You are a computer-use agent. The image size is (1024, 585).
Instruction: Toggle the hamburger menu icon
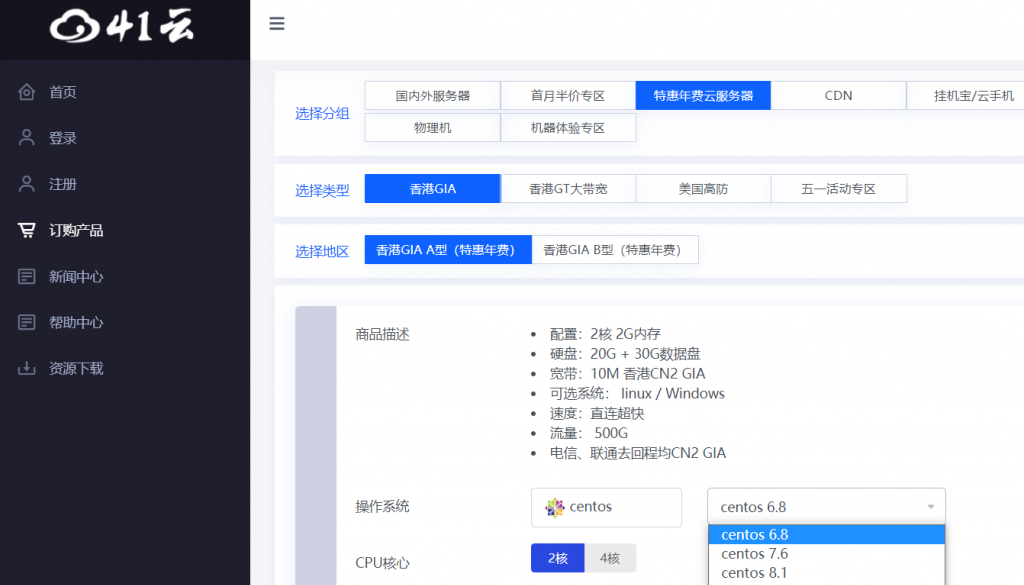277,24
